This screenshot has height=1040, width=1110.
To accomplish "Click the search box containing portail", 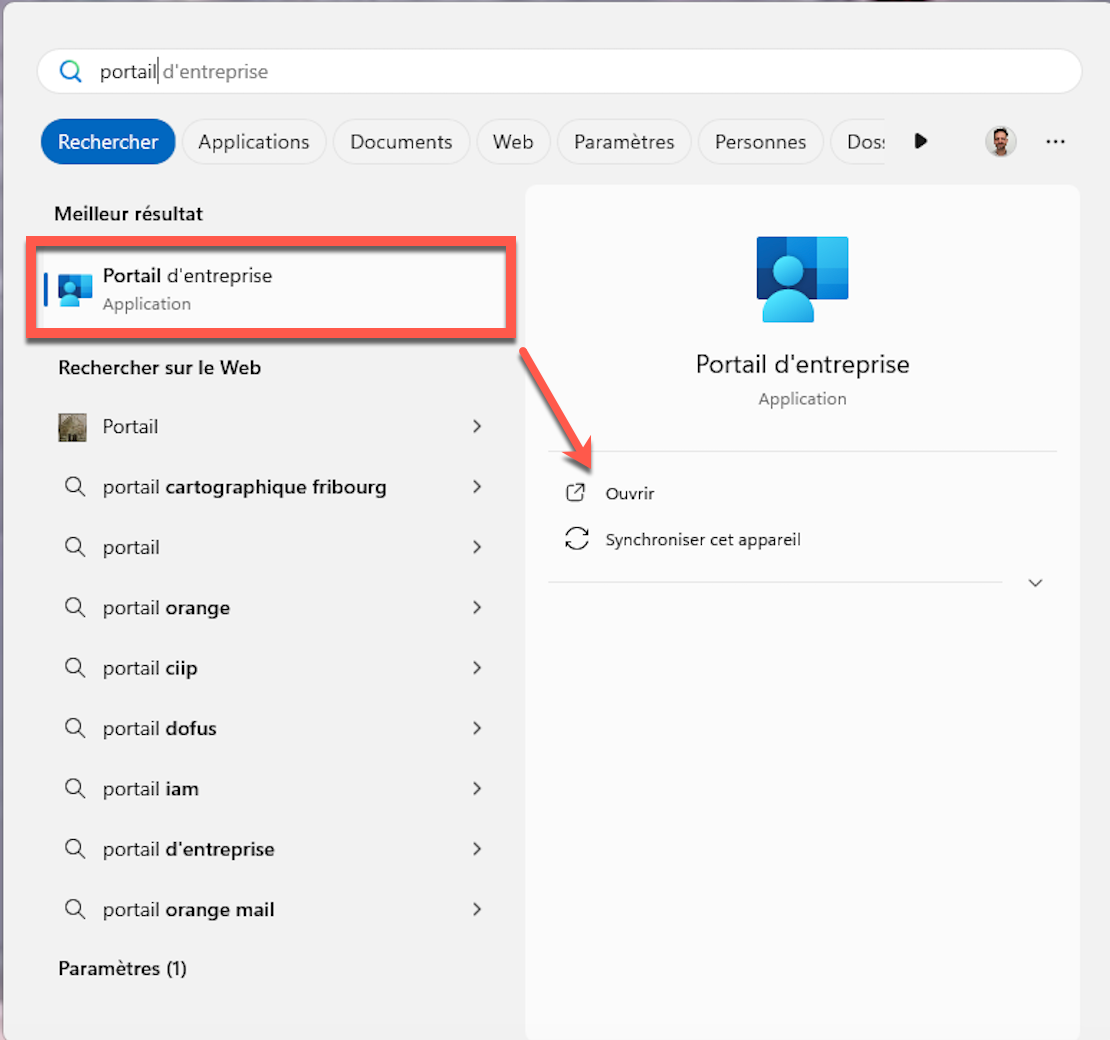I will pyautogui.click(x=559, y=72).
